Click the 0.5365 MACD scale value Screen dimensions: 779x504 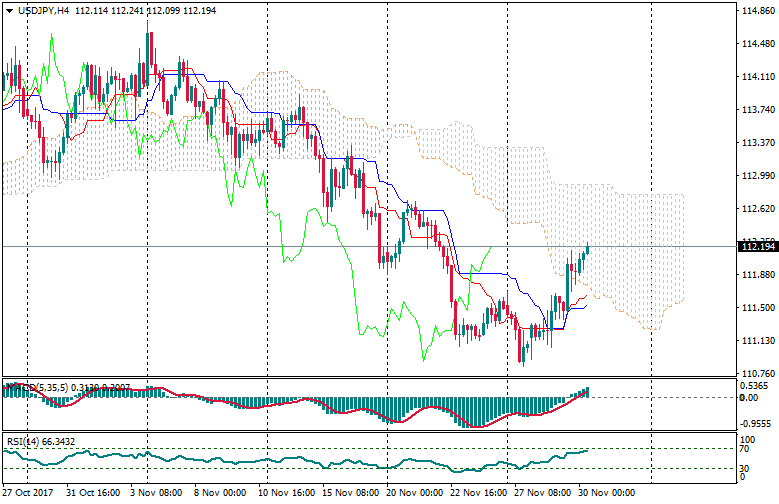755,385
